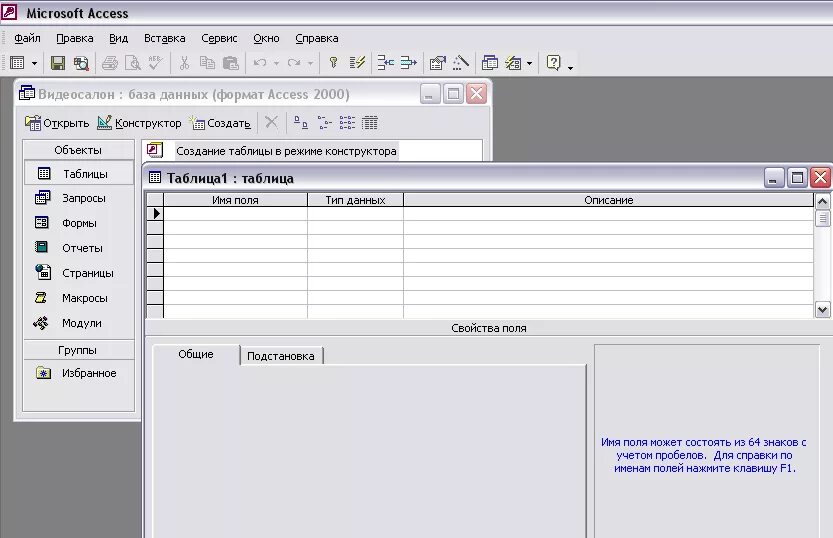
Task: Click Конструктор button in database window
Action: 139,123
